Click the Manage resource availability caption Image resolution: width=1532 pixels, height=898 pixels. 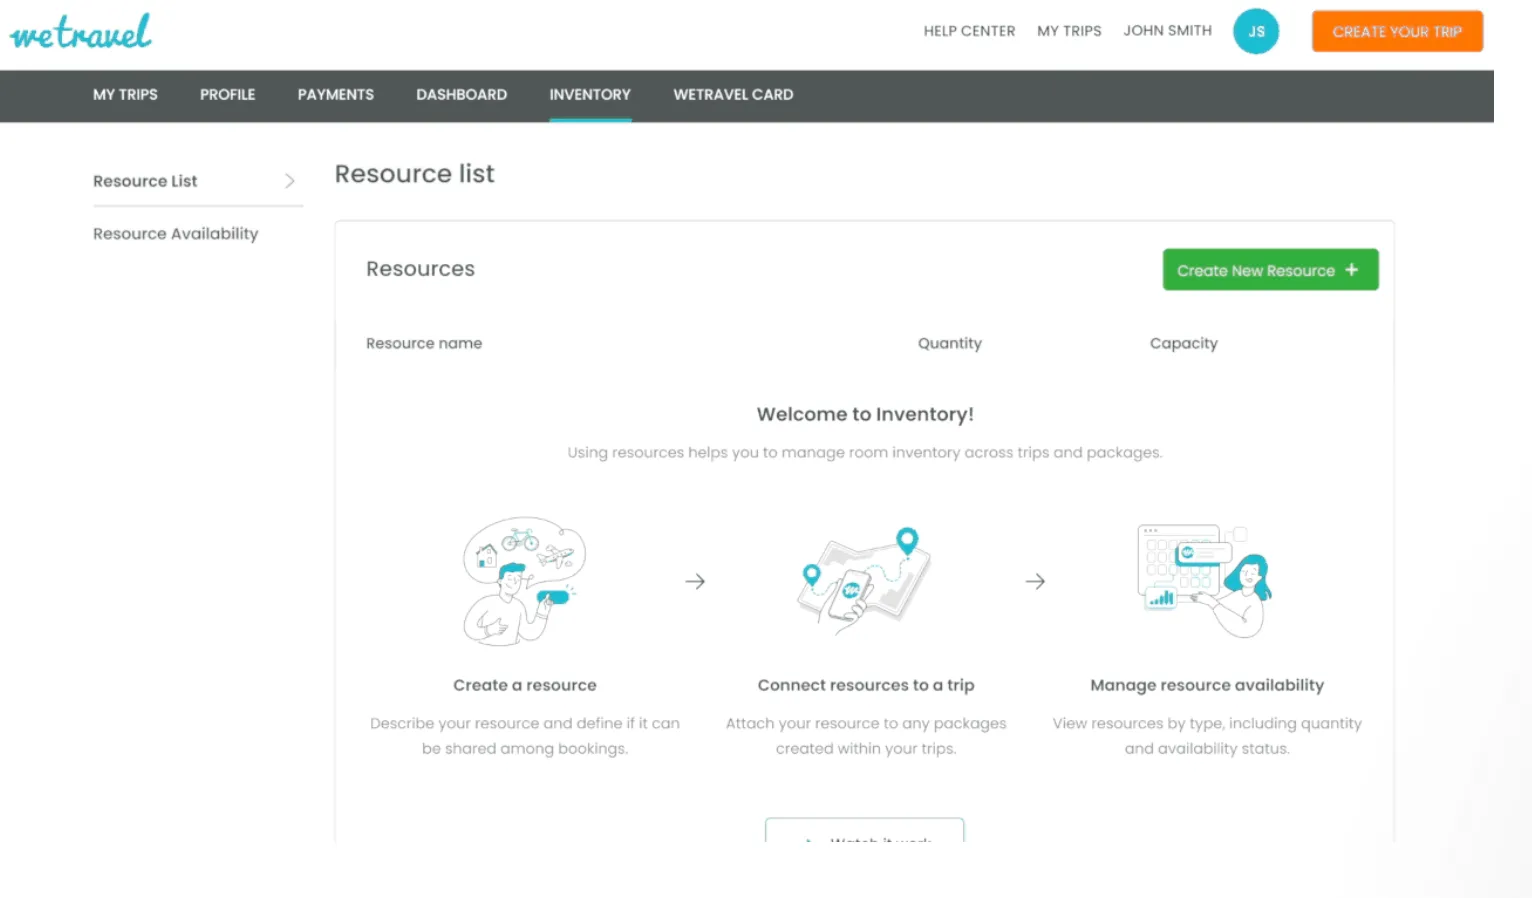(x=1207, y=685)
